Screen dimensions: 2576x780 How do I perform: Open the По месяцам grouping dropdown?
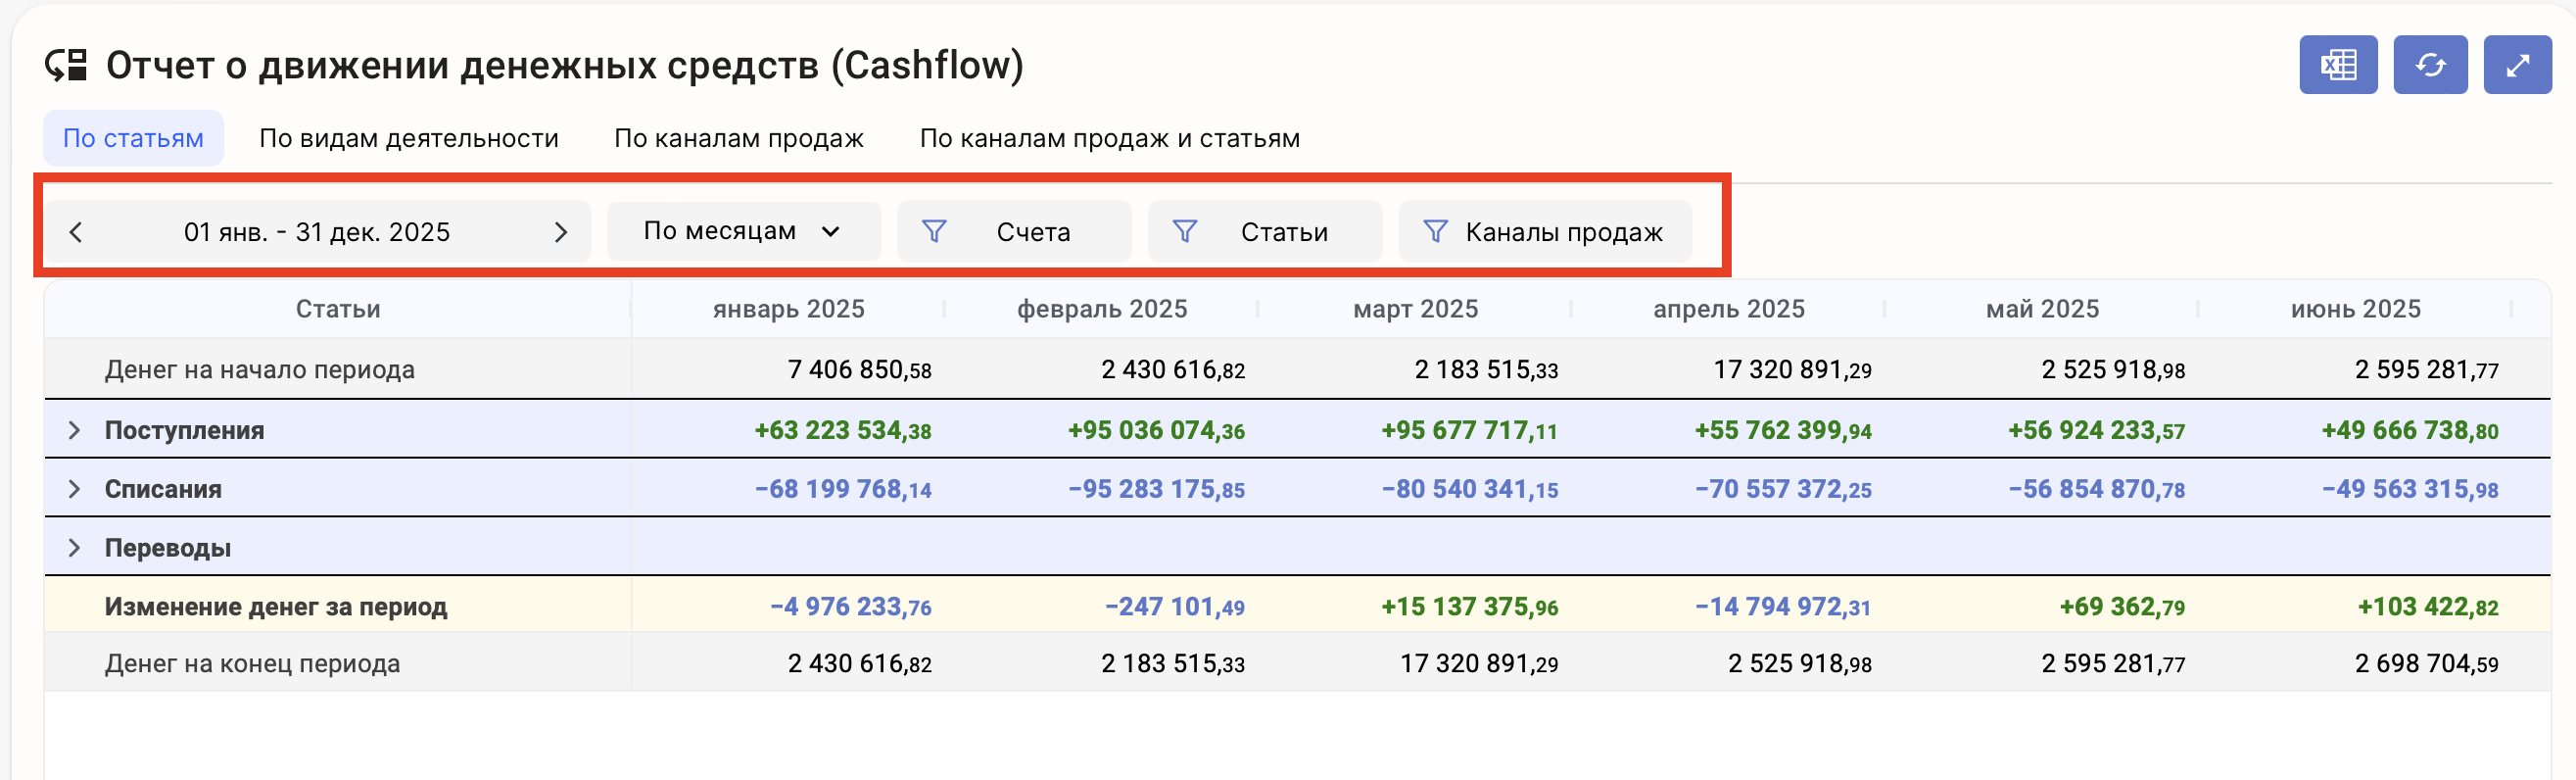click(x=742, y=232)
